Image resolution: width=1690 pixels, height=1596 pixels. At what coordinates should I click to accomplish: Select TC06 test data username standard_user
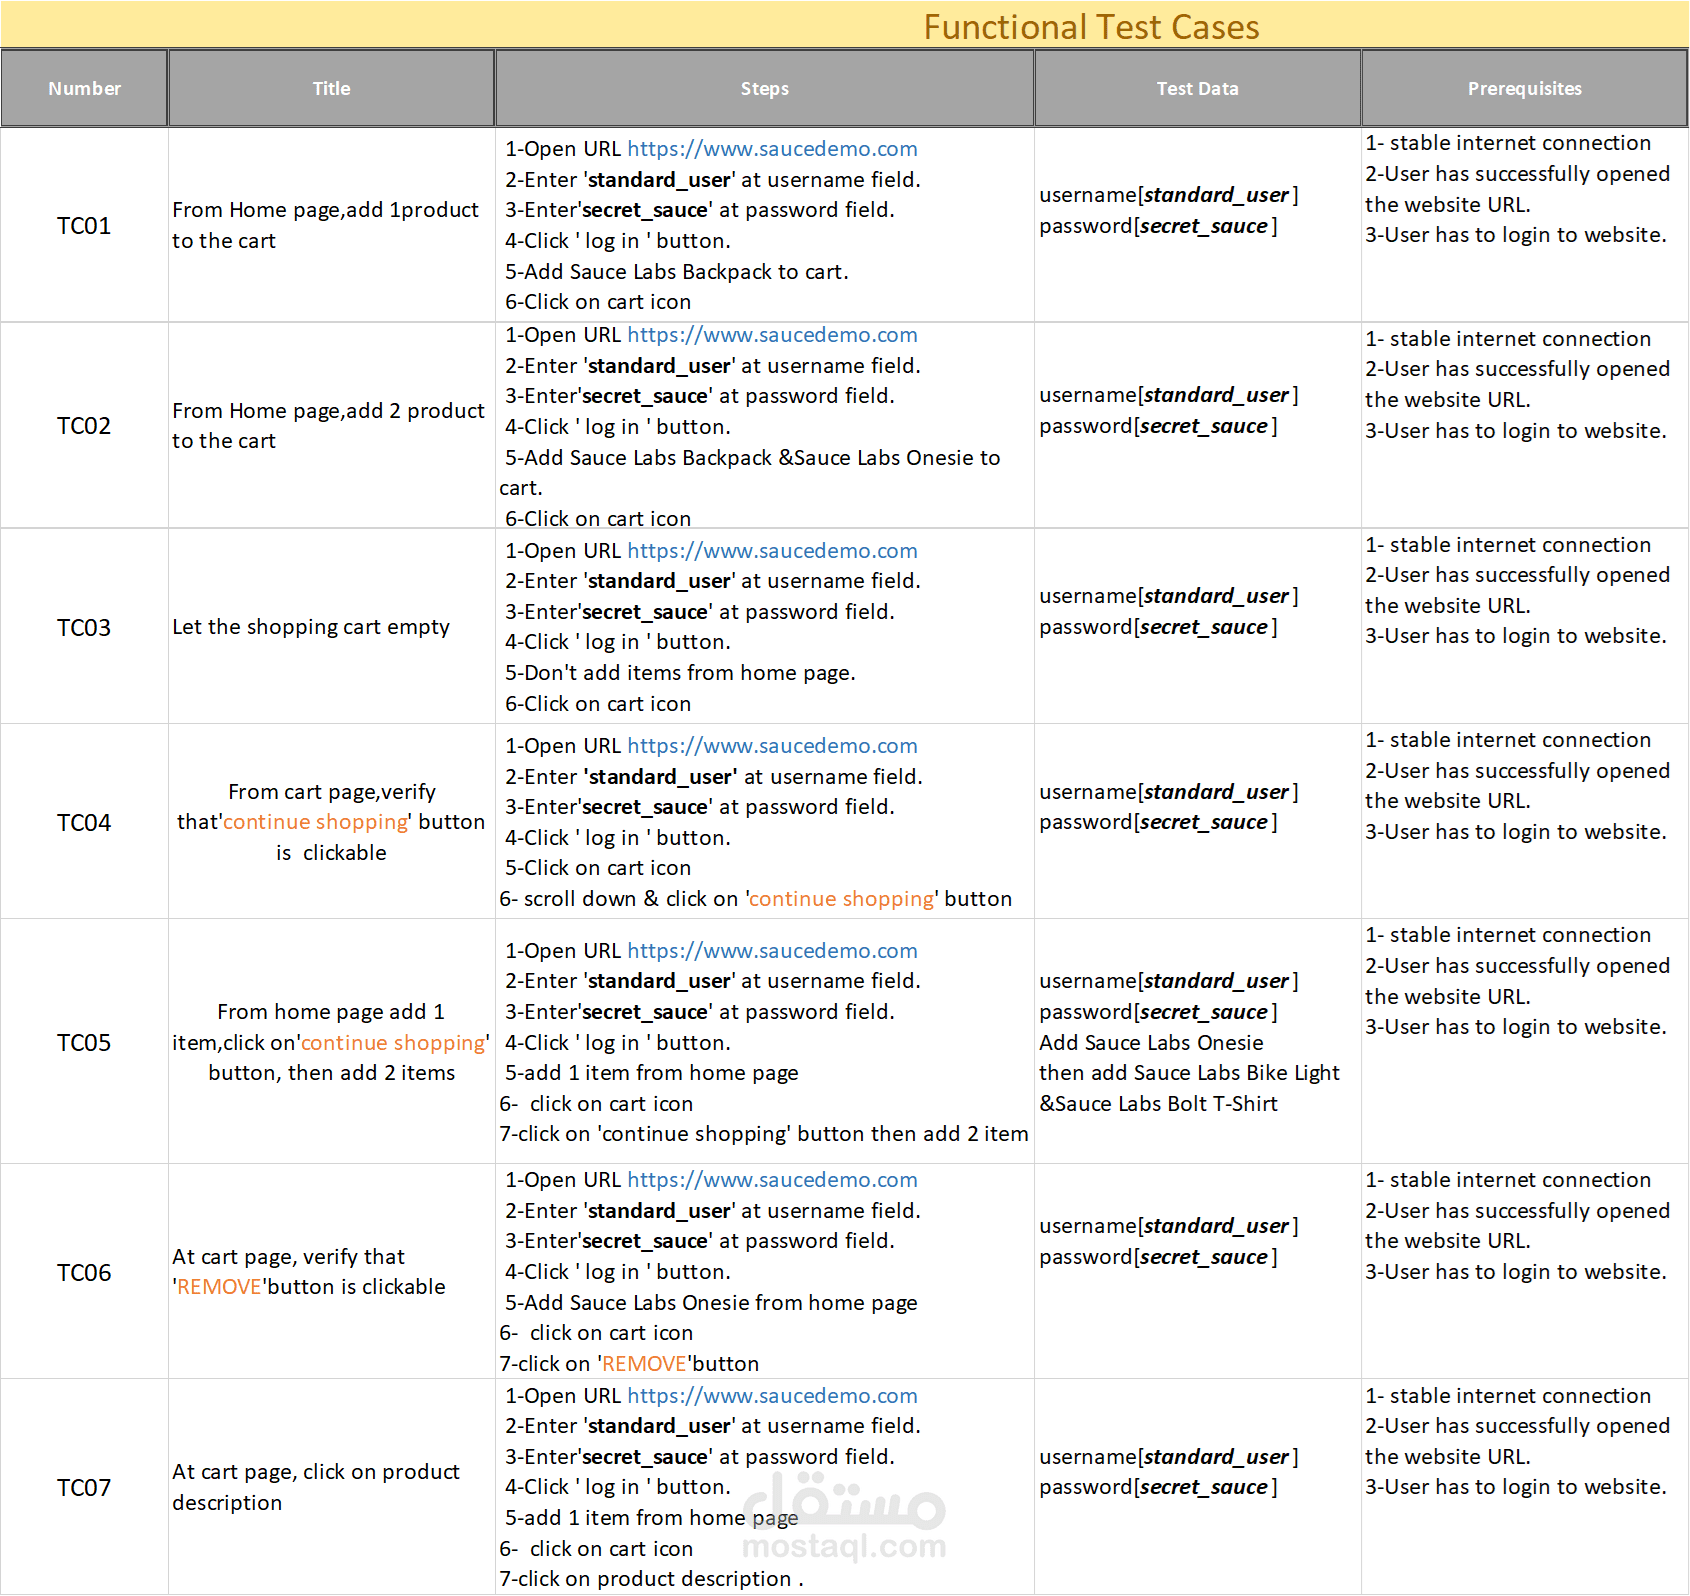pos(1169,1226)
